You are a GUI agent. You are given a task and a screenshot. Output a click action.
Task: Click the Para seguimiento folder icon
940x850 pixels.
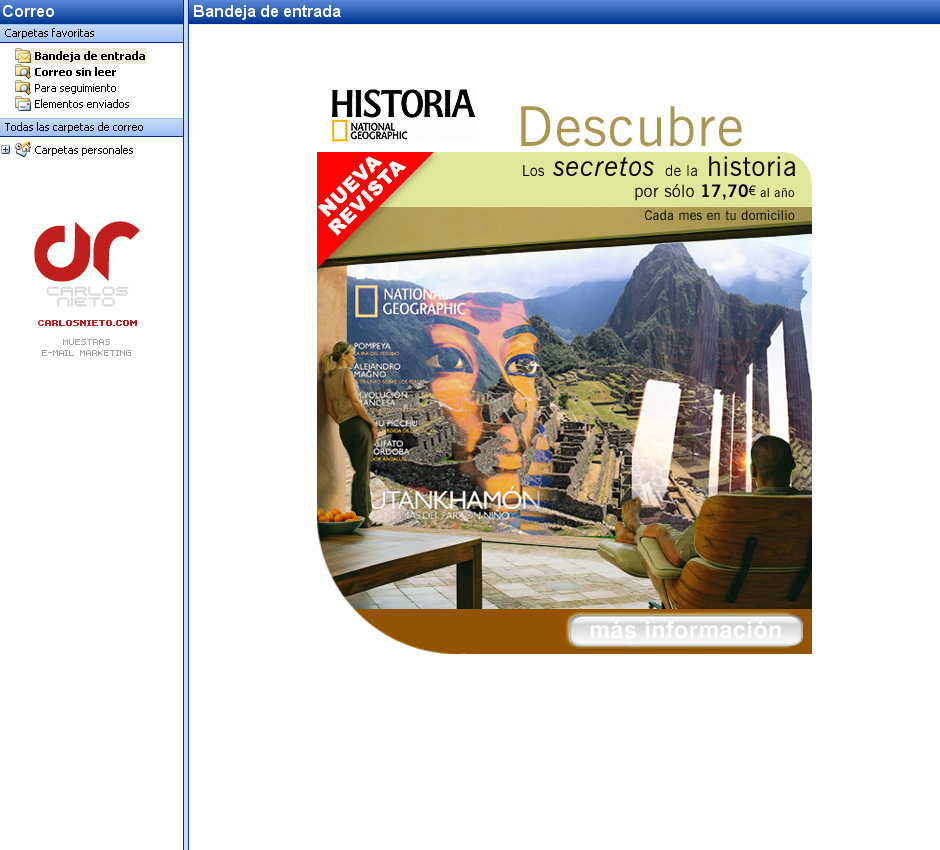pos(23,88)
